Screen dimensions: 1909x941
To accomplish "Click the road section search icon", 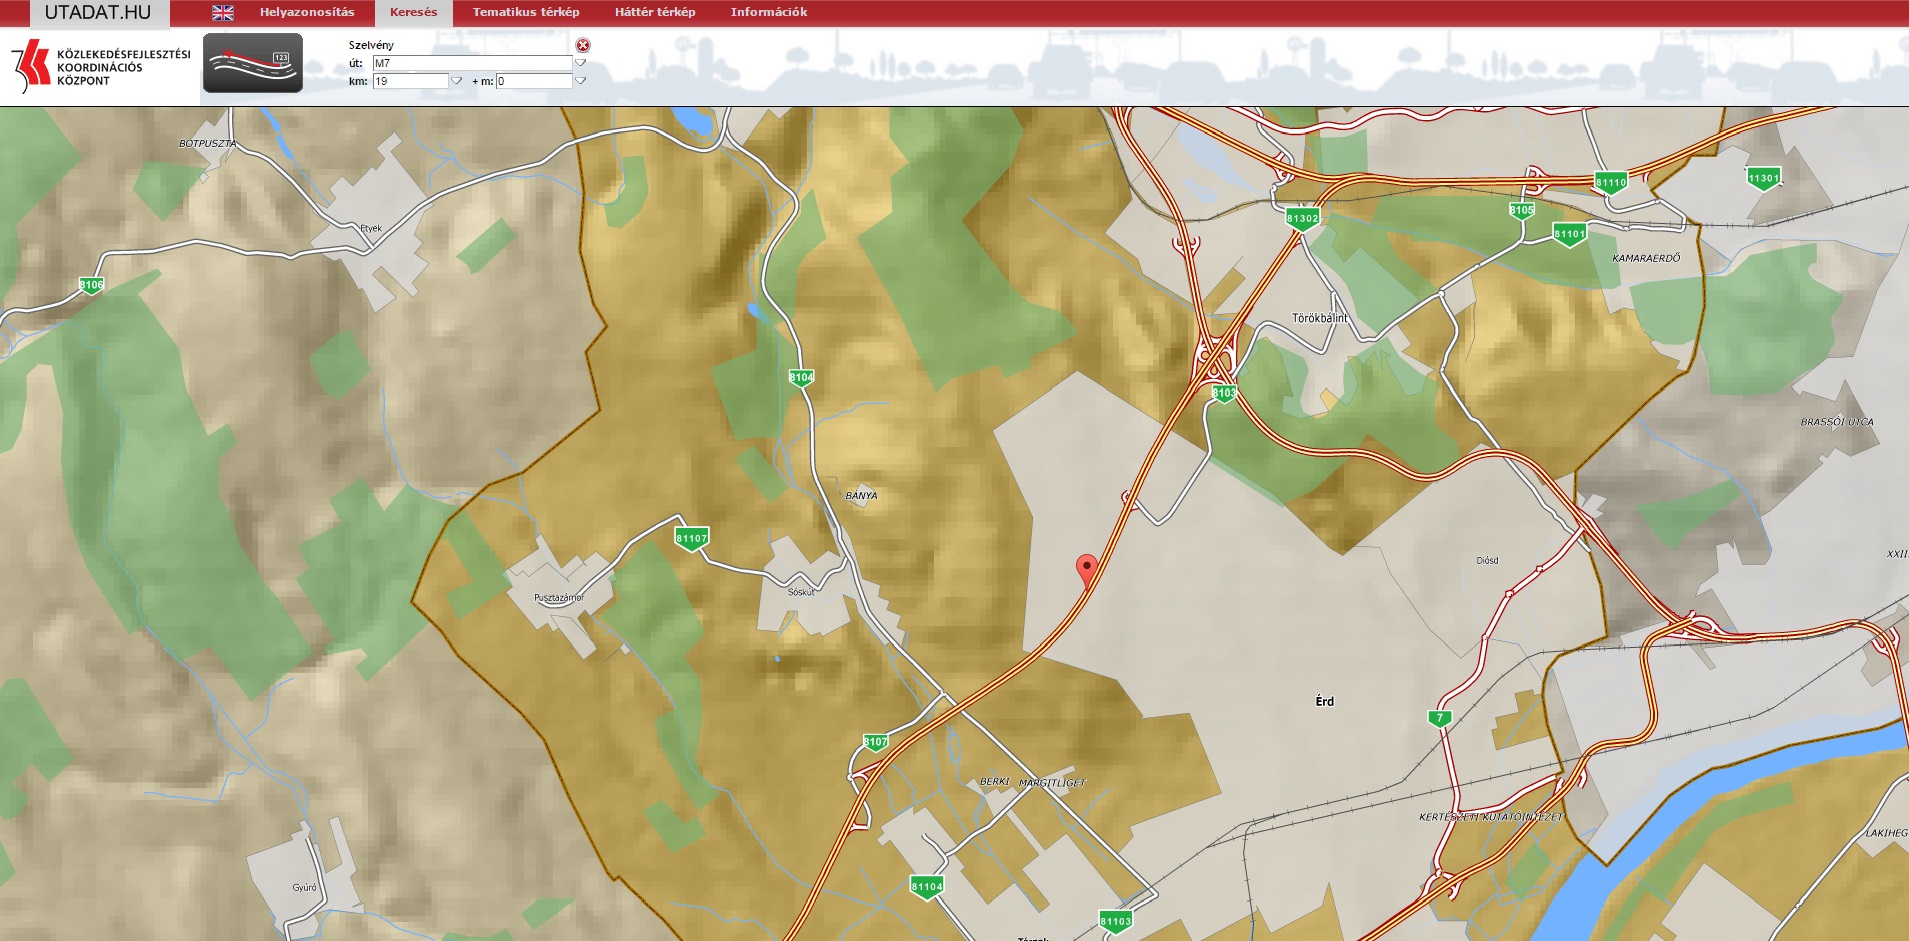I will click(253, 63).
